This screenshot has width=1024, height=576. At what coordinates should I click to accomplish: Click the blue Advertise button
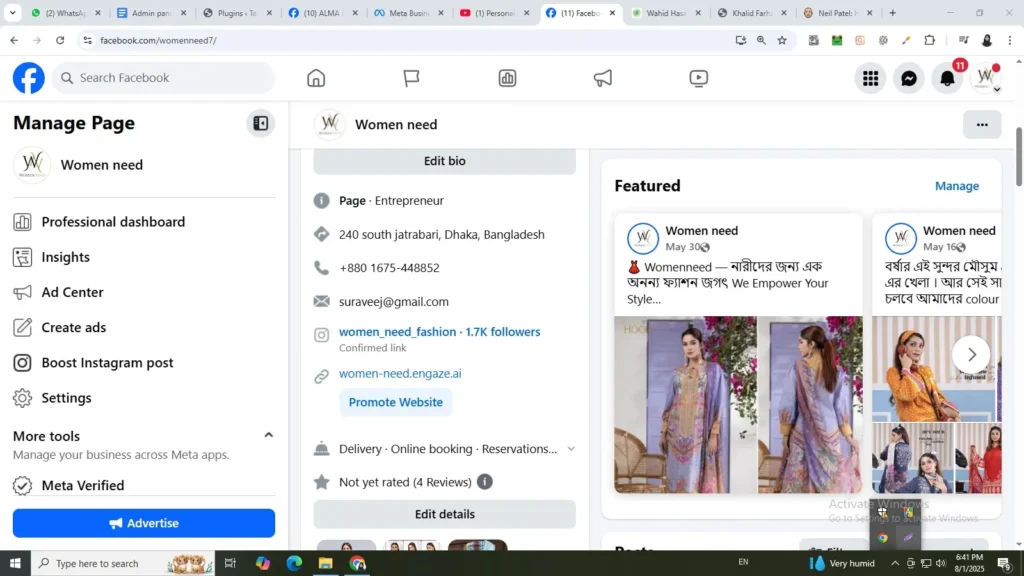coord(143,522)
